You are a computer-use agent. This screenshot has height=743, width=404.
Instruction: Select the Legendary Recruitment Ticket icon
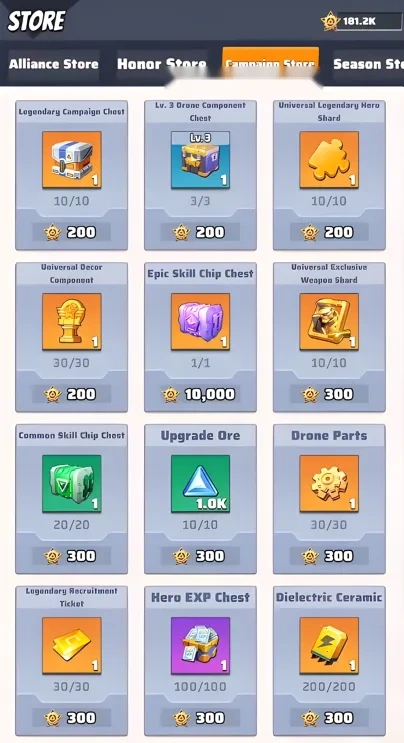pyautogui.click(x=72, y=646)
